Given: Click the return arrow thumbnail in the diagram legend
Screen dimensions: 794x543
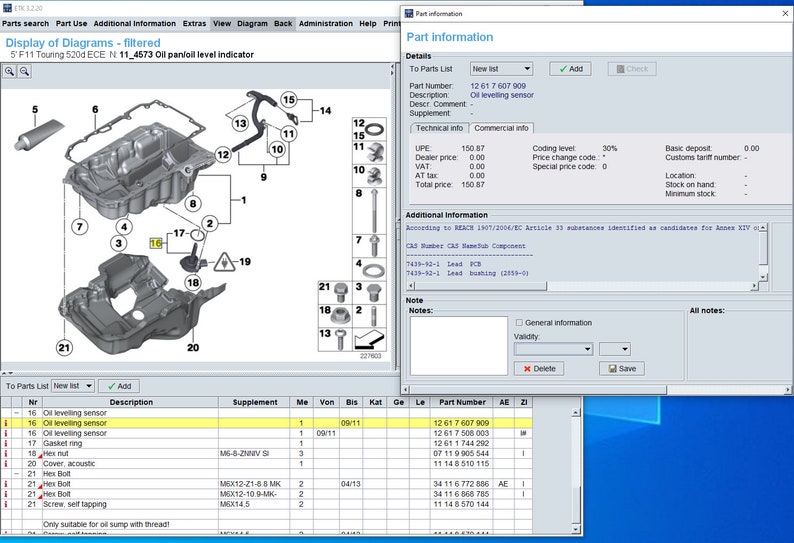Looking at the screenshot, I should click(x=369, y=340).
